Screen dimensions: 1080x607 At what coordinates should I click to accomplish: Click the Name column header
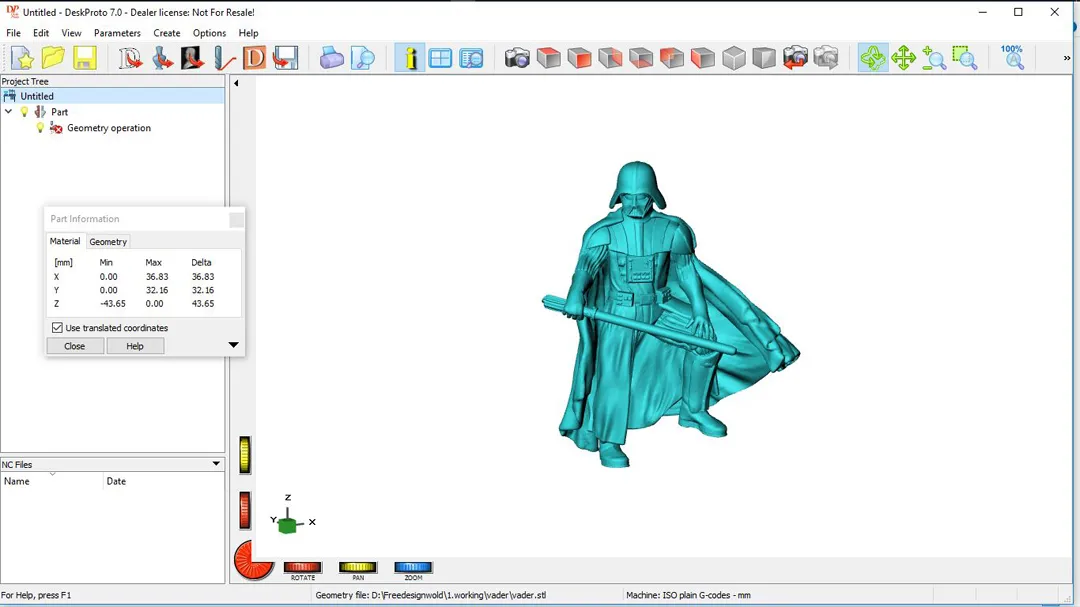(52, 481)
